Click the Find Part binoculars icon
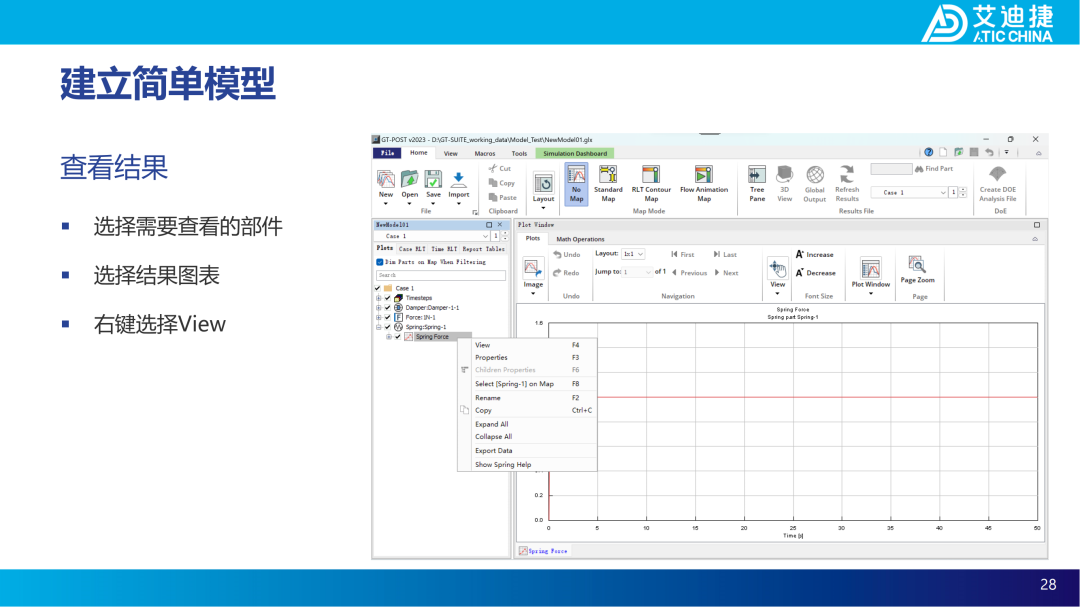Viewport: 1080px width, 607px height. click(x=919, y=169)
